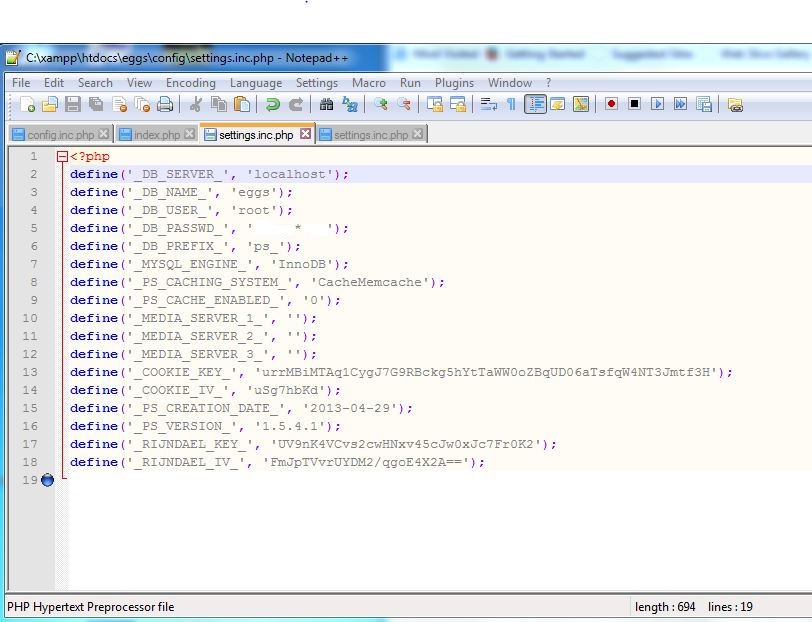Switch to the index.php tab
Viewport: 812px width, 622px height.
point(156,135)
